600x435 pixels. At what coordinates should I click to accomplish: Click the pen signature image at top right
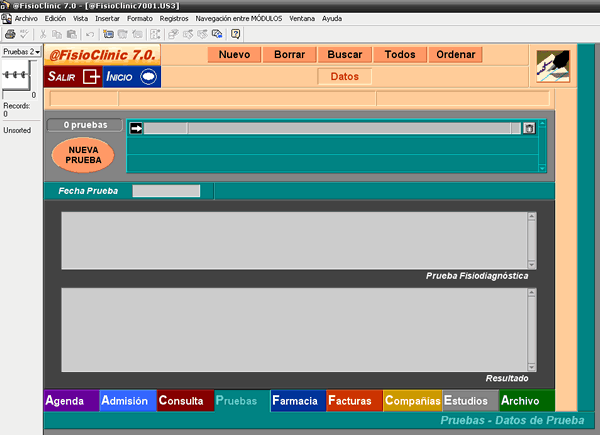(x=553, y=66)
